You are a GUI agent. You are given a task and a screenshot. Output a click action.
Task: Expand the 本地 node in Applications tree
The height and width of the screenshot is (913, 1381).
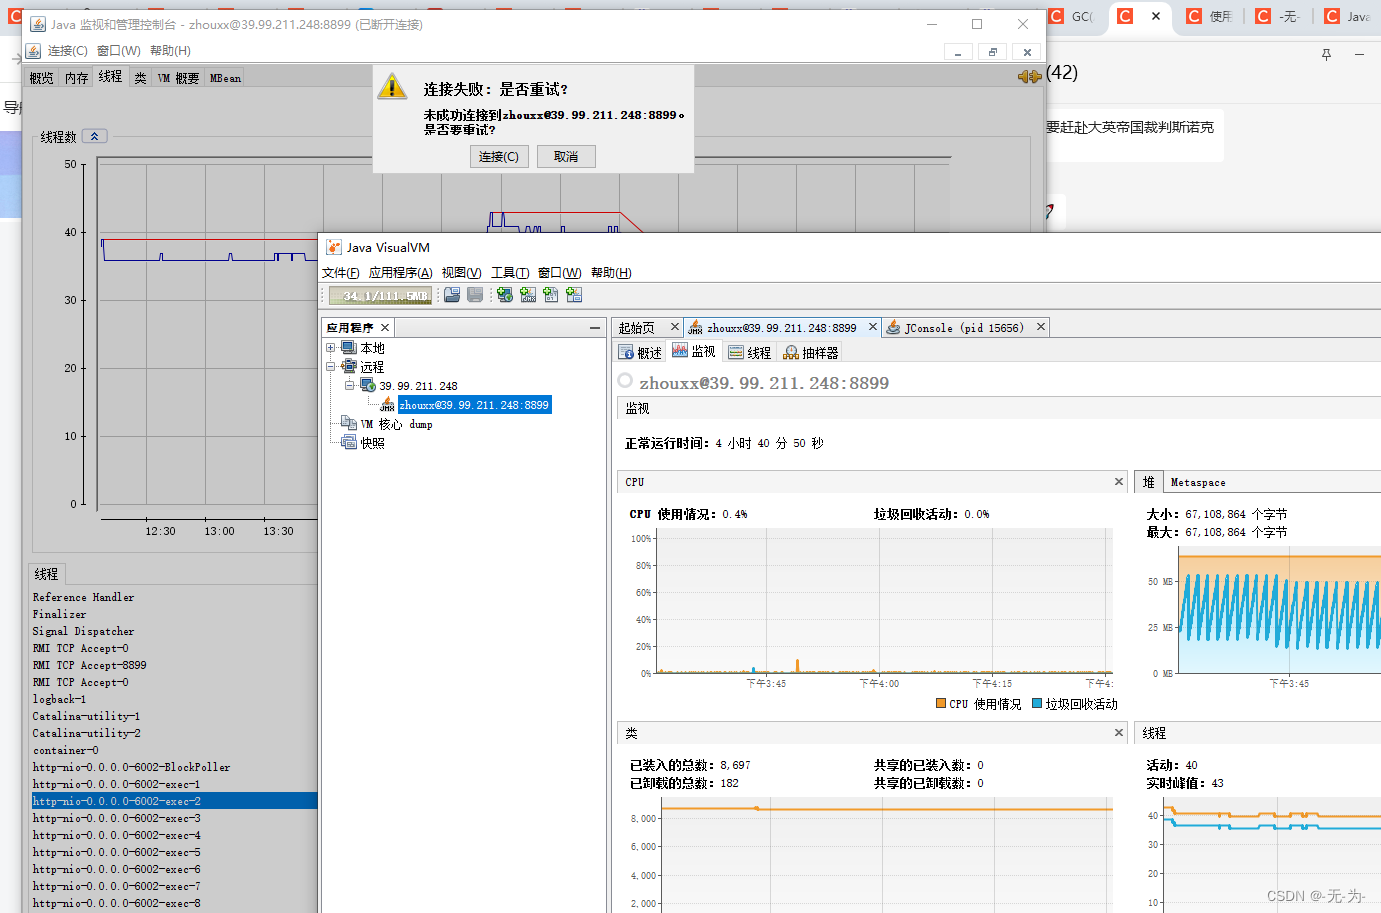pyautogui.click(x=331, y=347)
